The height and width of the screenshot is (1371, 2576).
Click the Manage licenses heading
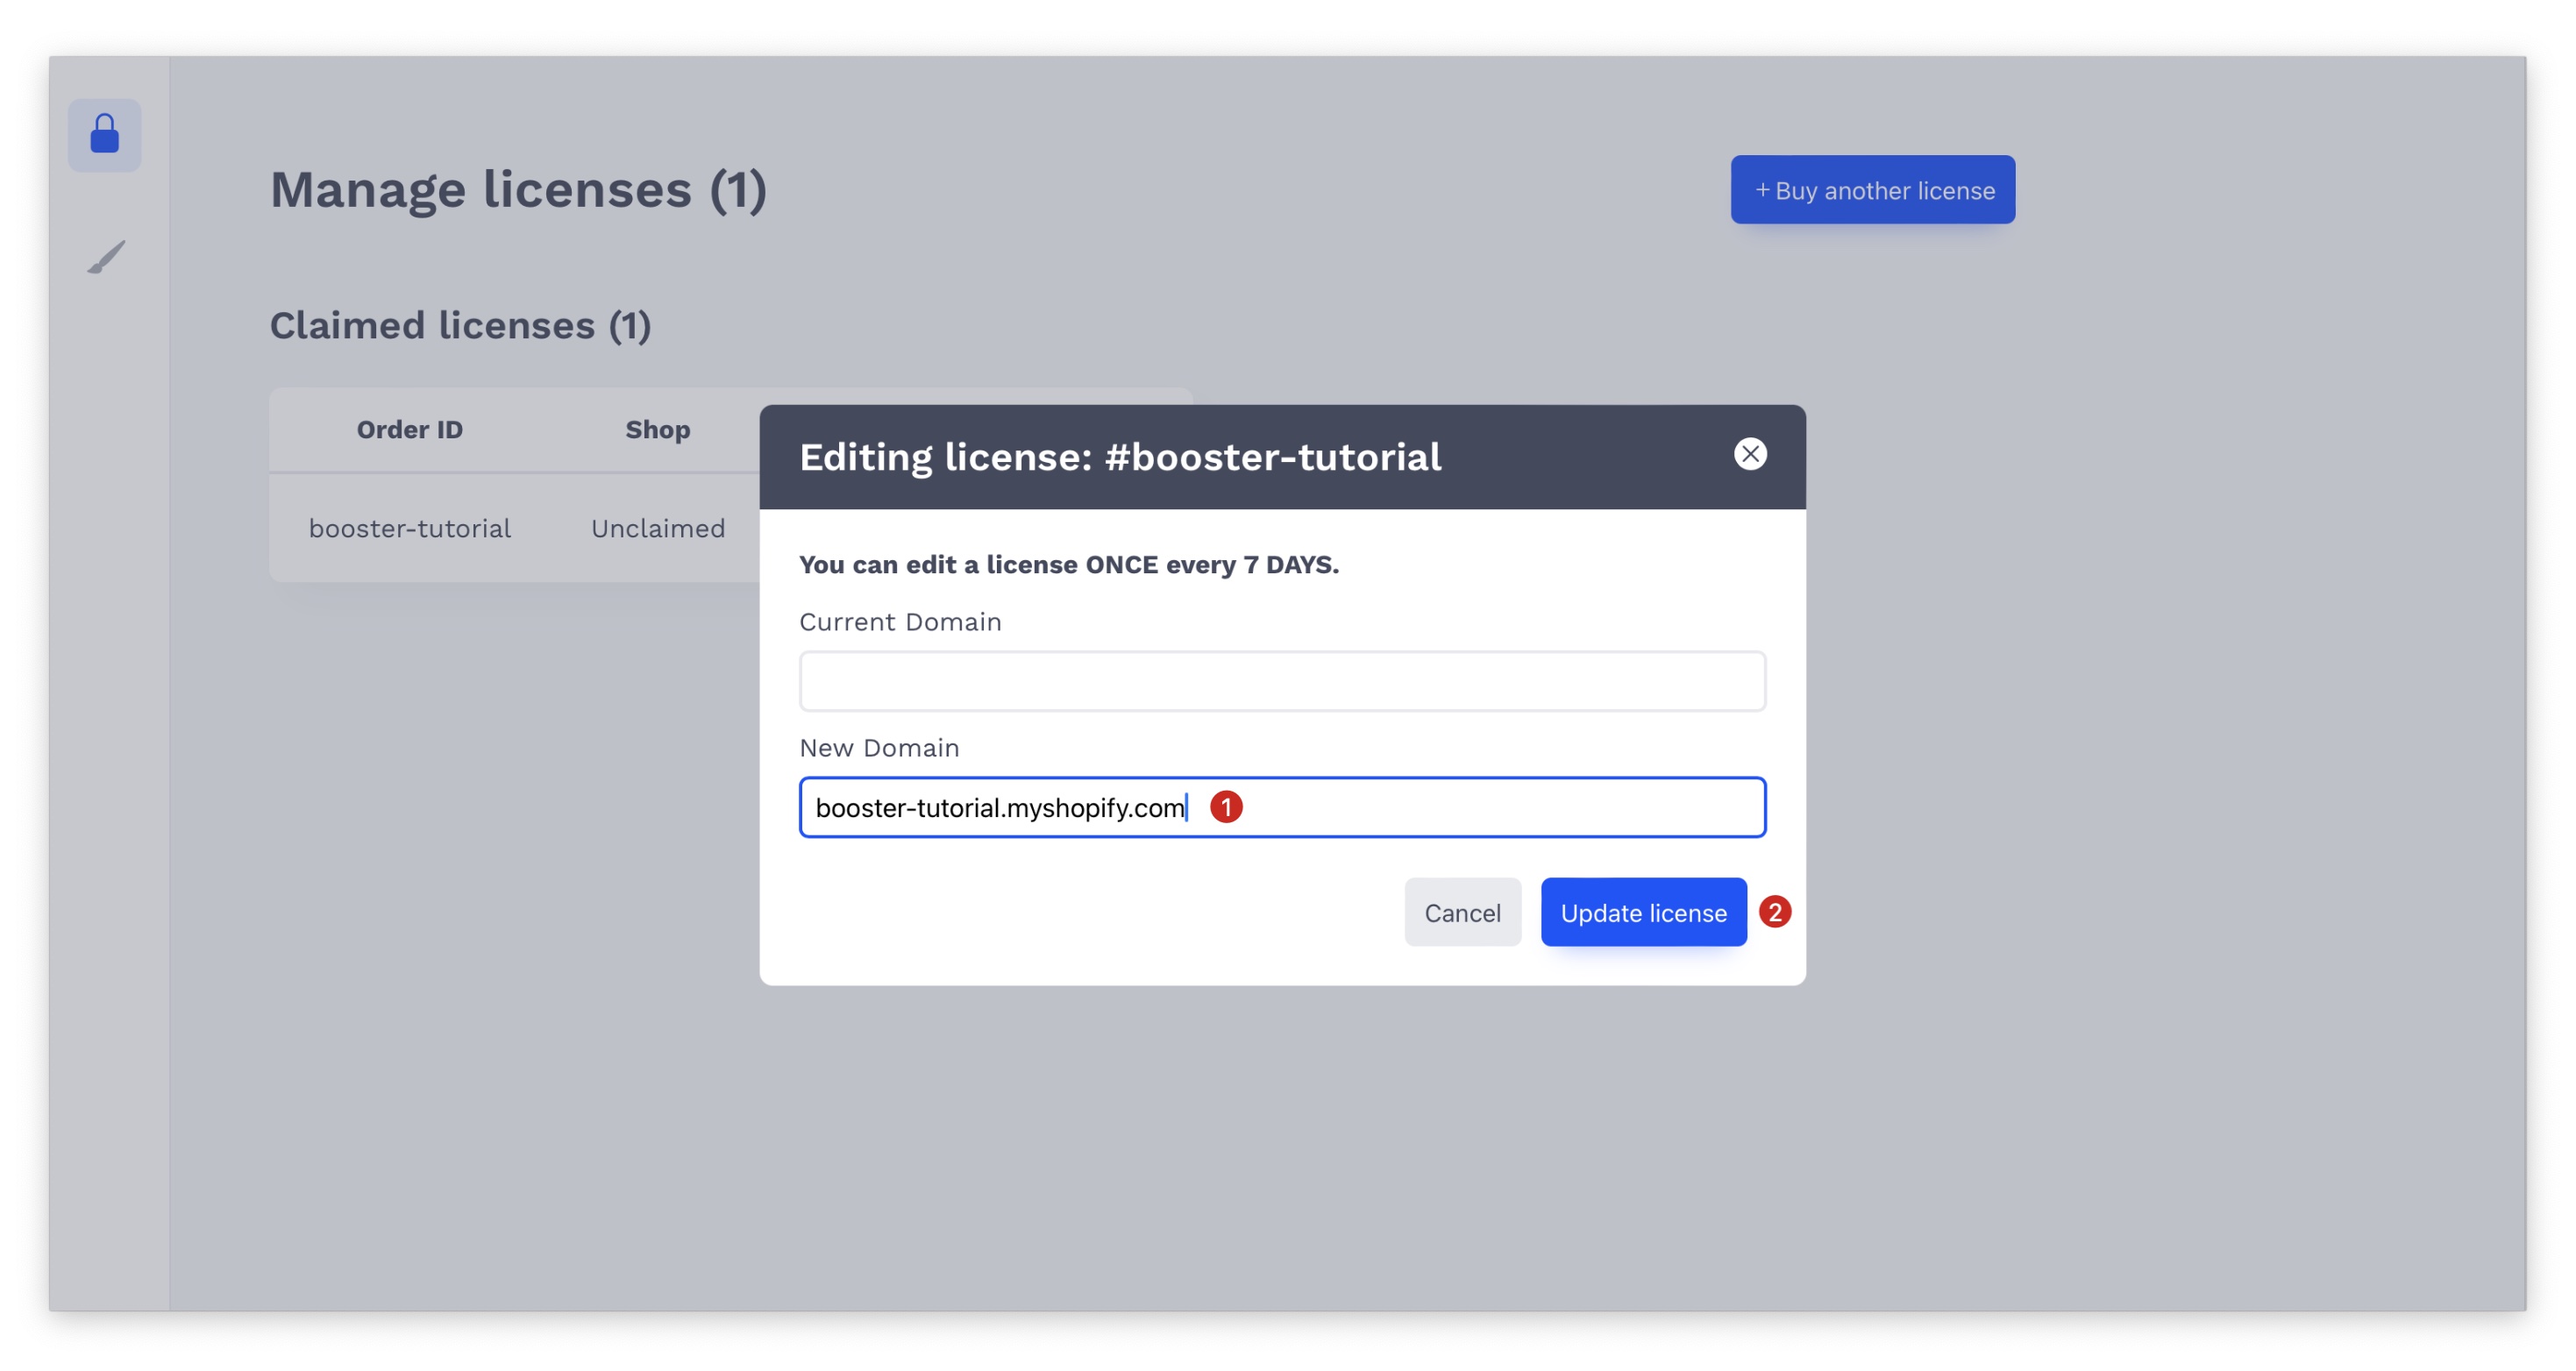518,190
